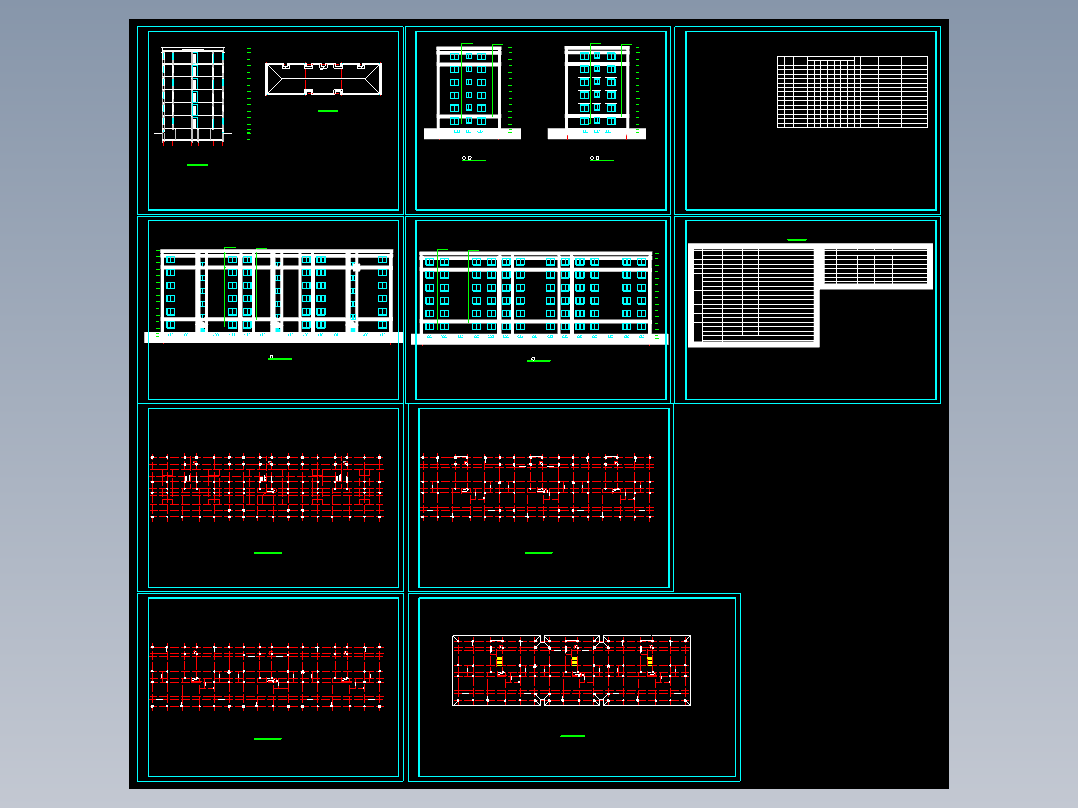Click the grid schedule table in top-right sheet
This screenshot has height=808, width=1078.
click(x=852, y=92)
